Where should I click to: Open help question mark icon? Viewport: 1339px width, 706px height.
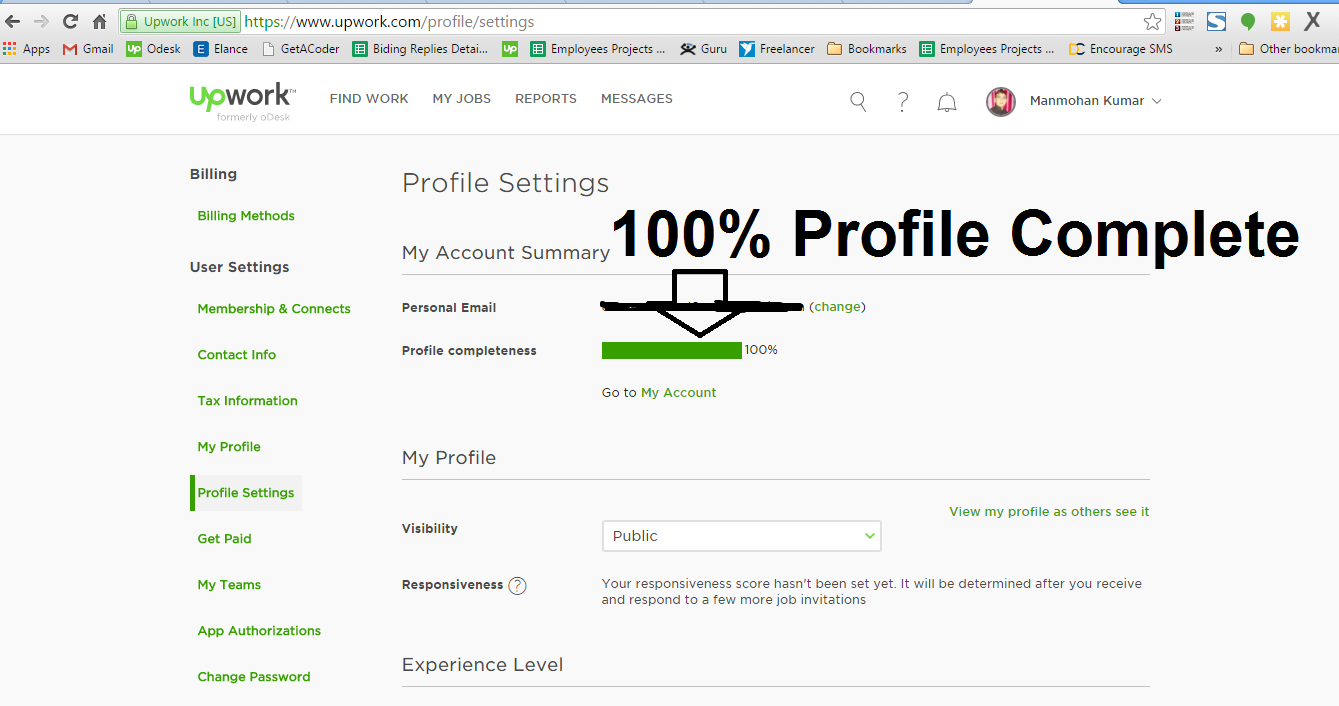click(903, 101)
